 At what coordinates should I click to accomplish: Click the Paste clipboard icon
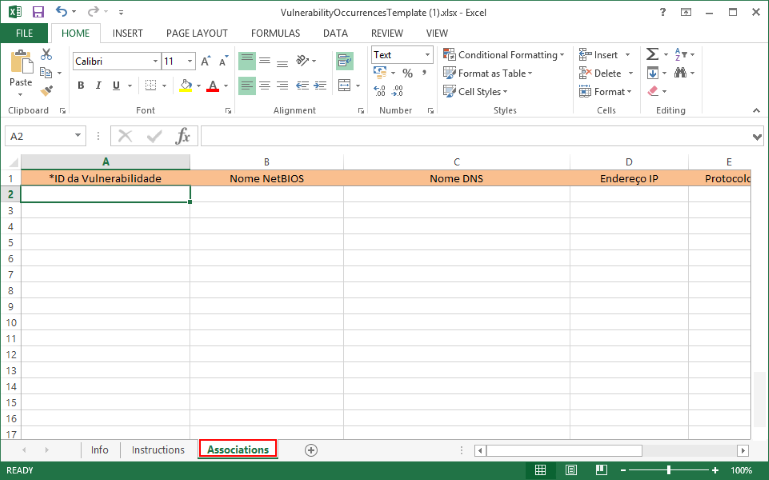click(21, 63)
